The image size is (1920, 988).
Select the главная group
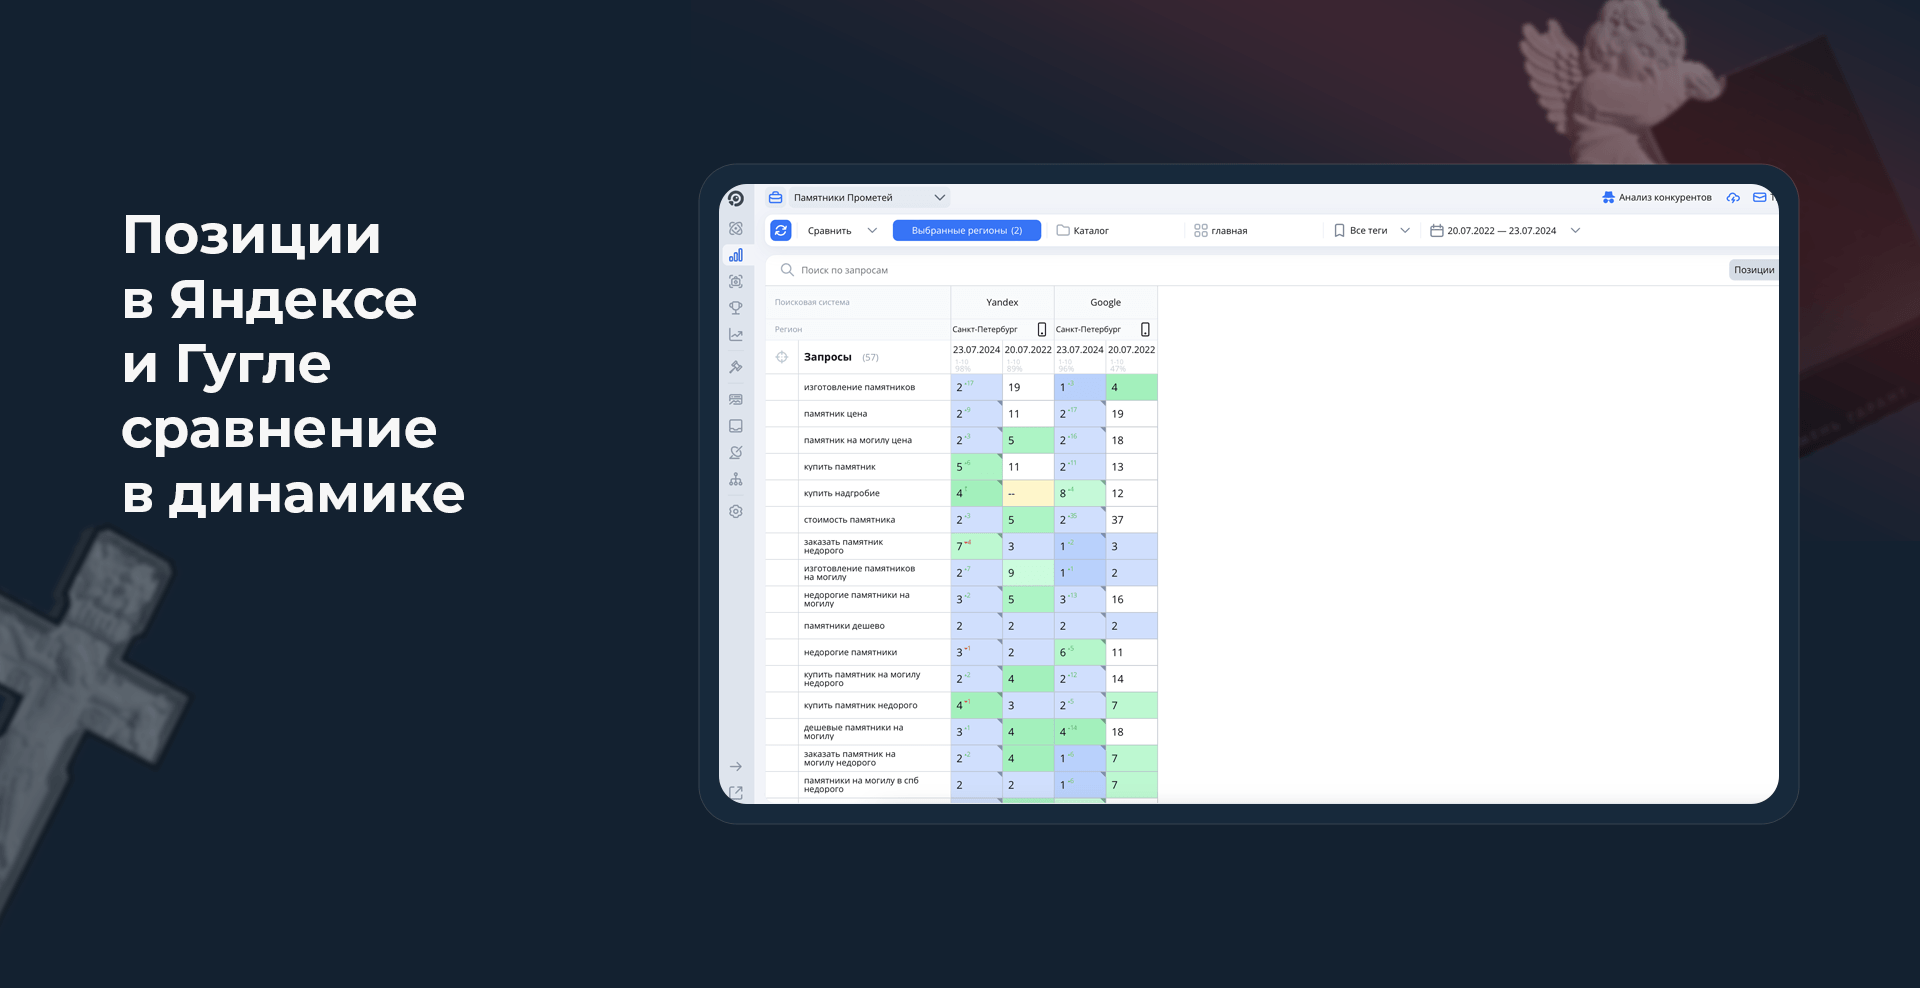1221,230
